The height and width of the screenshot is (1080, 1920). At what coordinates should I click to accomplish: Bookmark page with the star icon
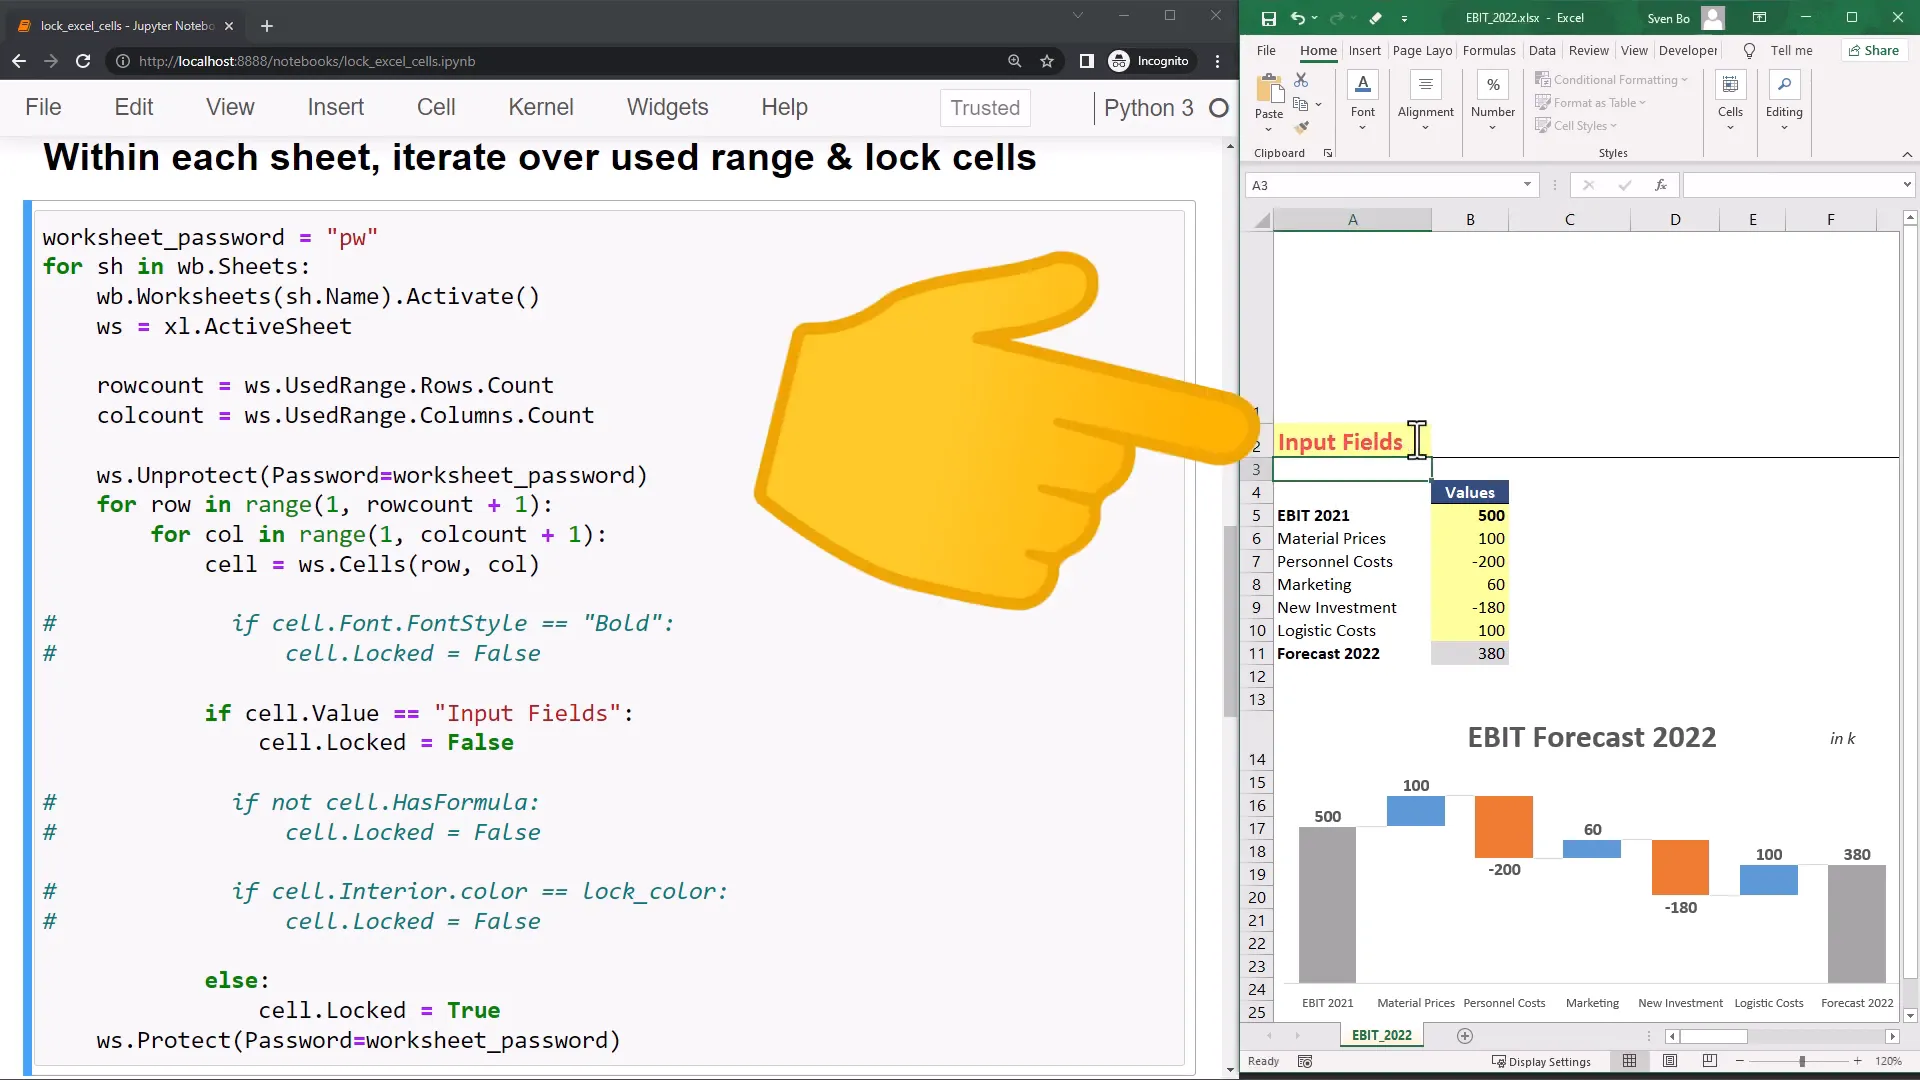1047,61
